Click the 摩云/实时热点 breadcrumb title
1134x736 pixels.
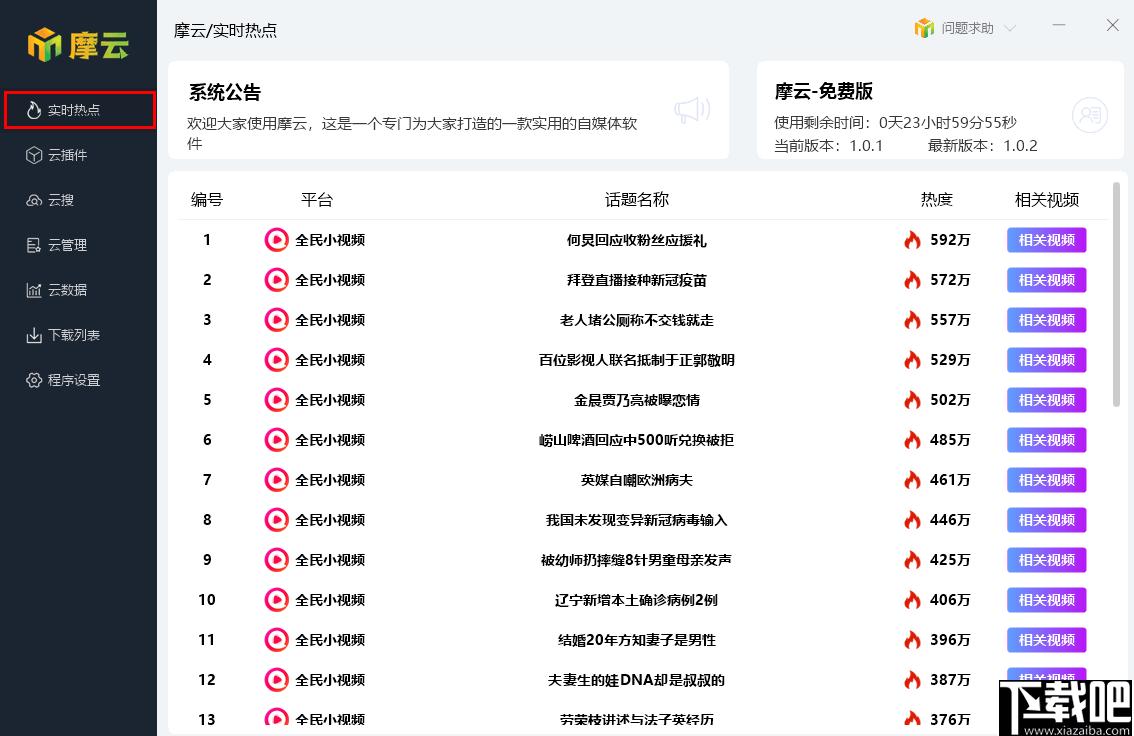pyautogui.click(x=225, y=30)
